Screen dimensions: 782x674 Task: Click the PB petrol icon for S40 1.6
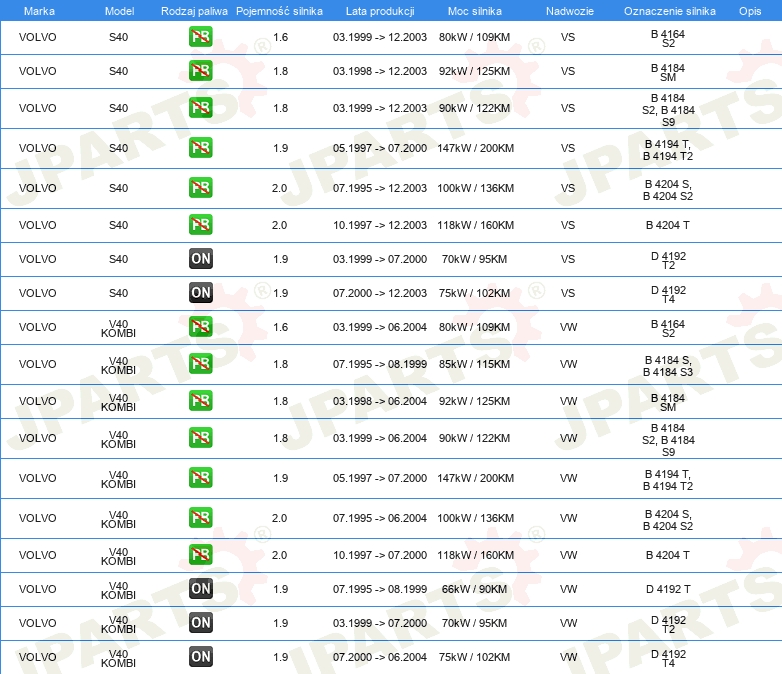coord(200,37)
